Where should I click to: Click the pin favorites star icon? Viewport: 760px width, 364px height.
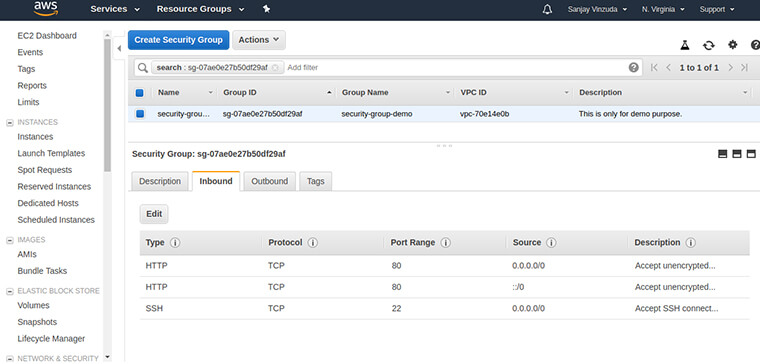point(266,9)
